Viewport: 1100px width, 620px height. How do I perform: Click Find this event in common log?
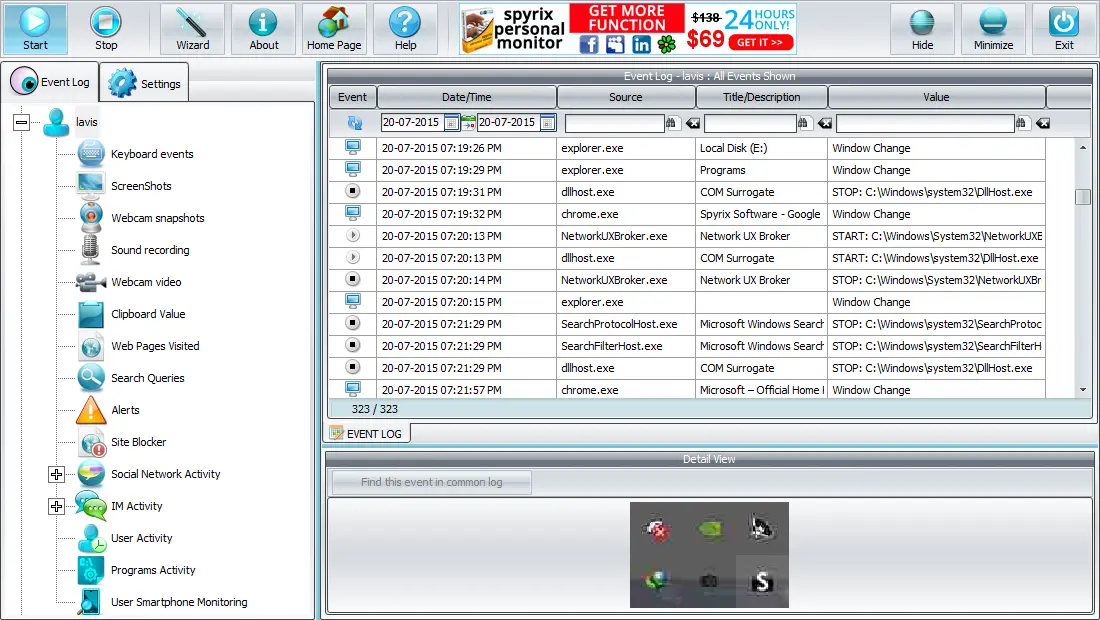click(x=431, y=483)
